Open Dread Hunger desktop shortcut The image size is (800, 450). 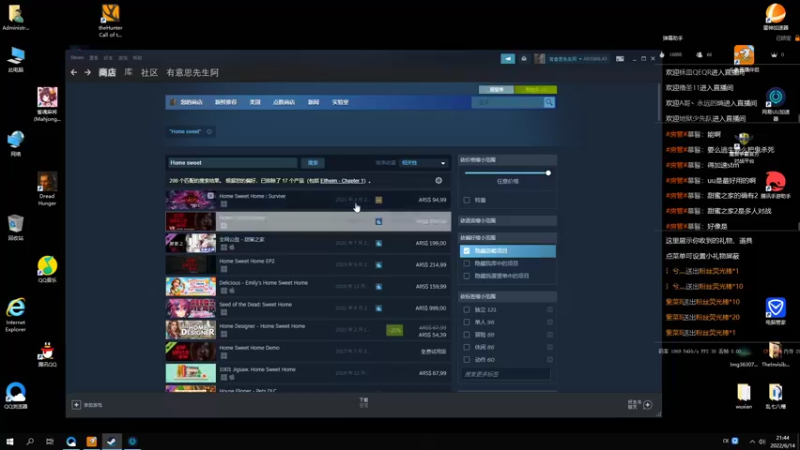(x=47, y=189)
